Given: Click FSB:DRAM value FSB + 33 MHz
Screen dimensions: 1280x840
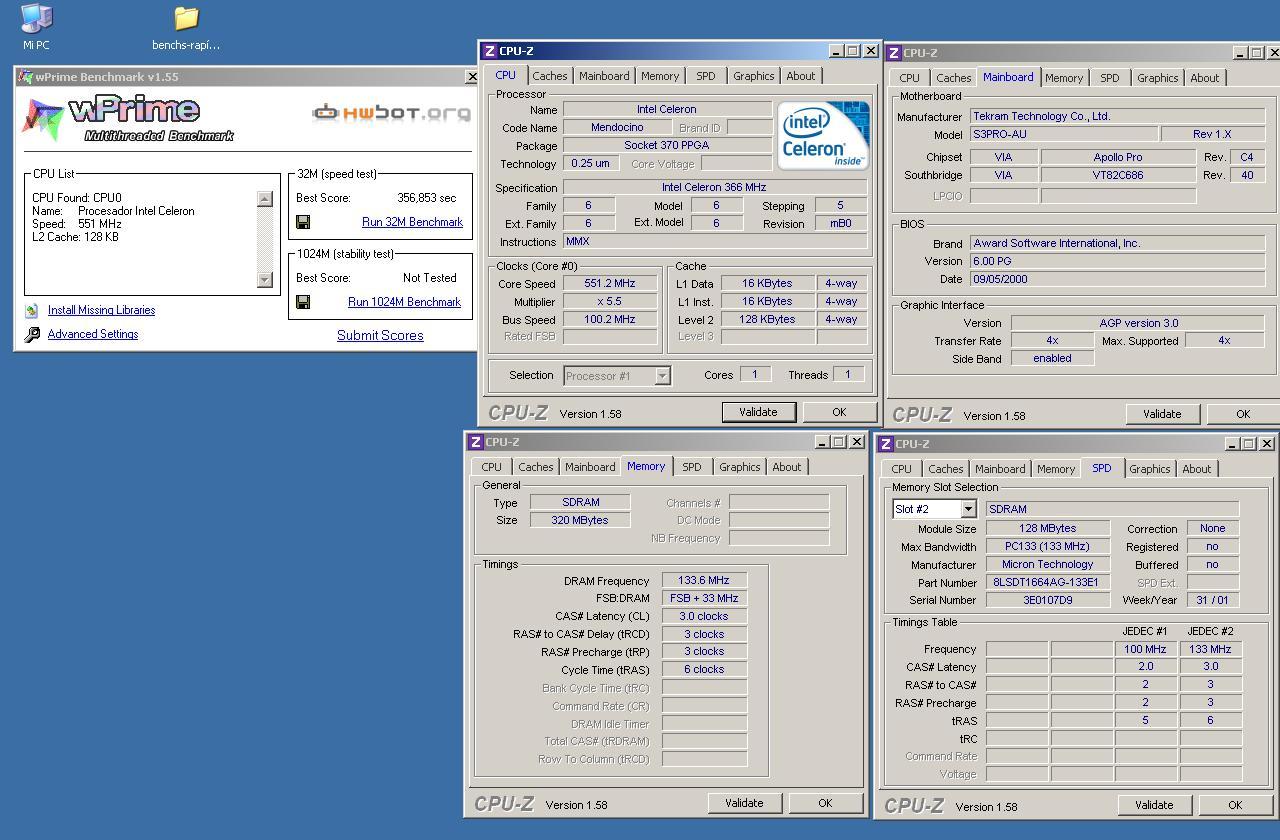Looking at the screenshot, I should point(704,599).
